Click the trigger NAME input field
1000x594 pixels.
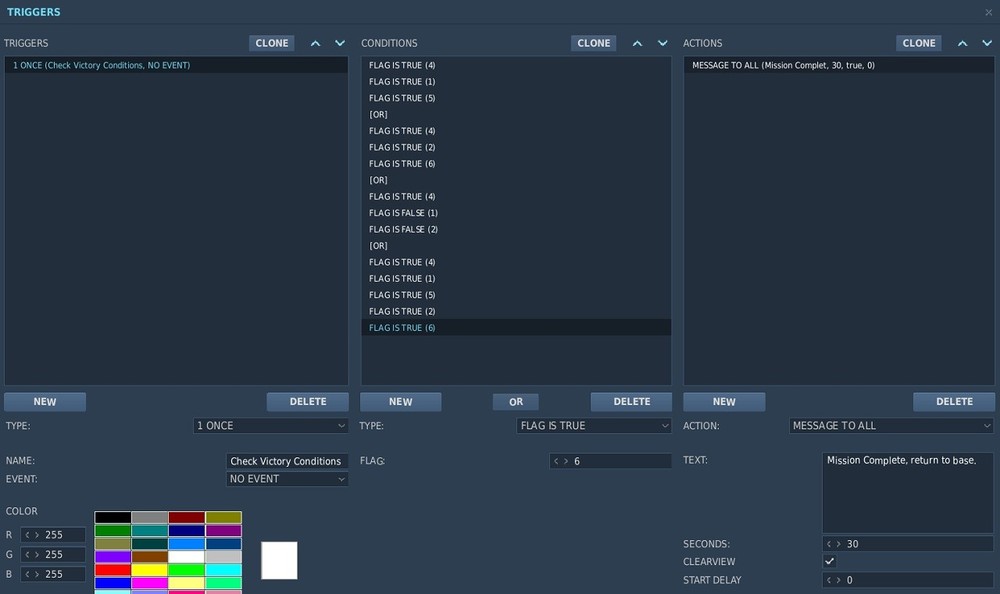tap(287, 461)
